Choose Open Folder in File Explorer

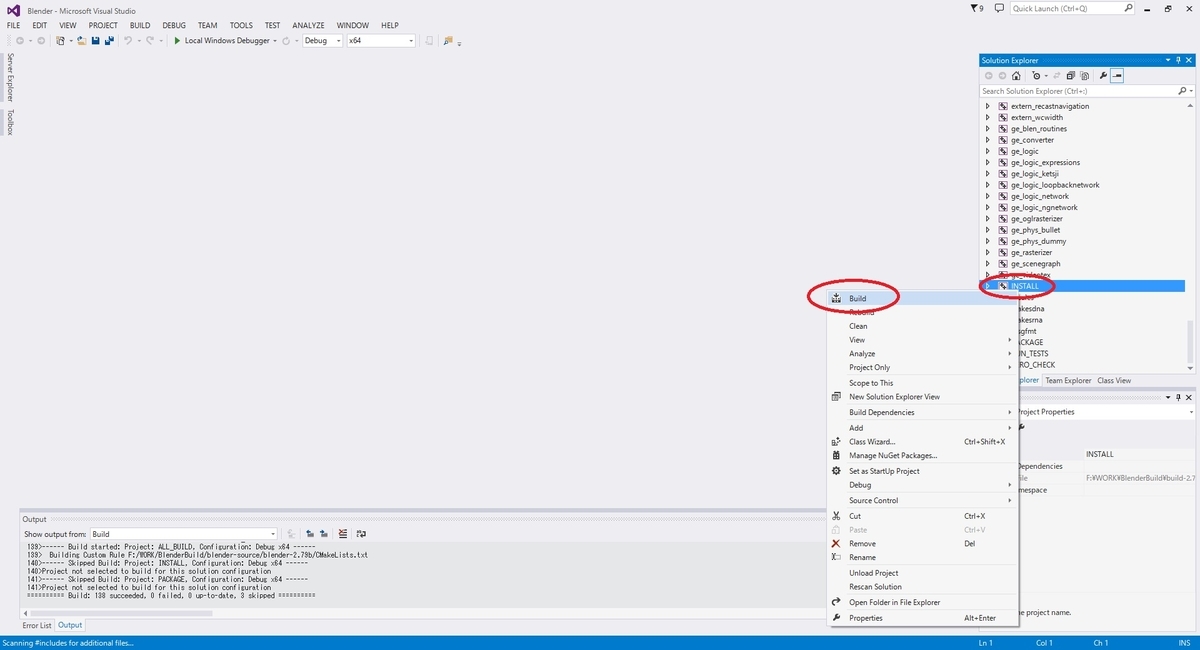(923, 602)
